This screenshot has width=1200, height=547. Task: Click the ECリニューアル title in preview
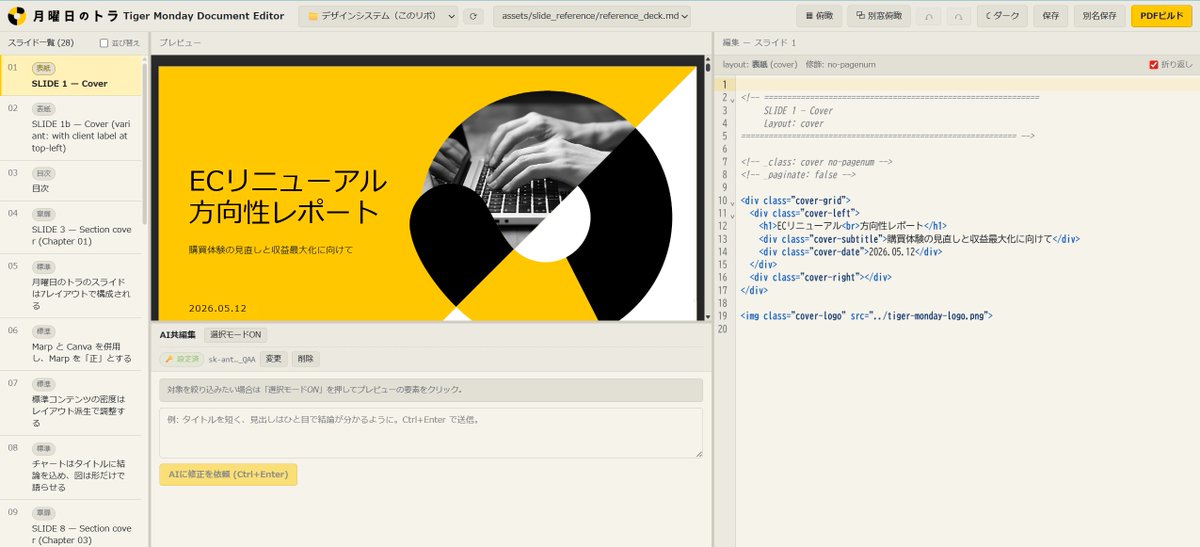[287, 196]
